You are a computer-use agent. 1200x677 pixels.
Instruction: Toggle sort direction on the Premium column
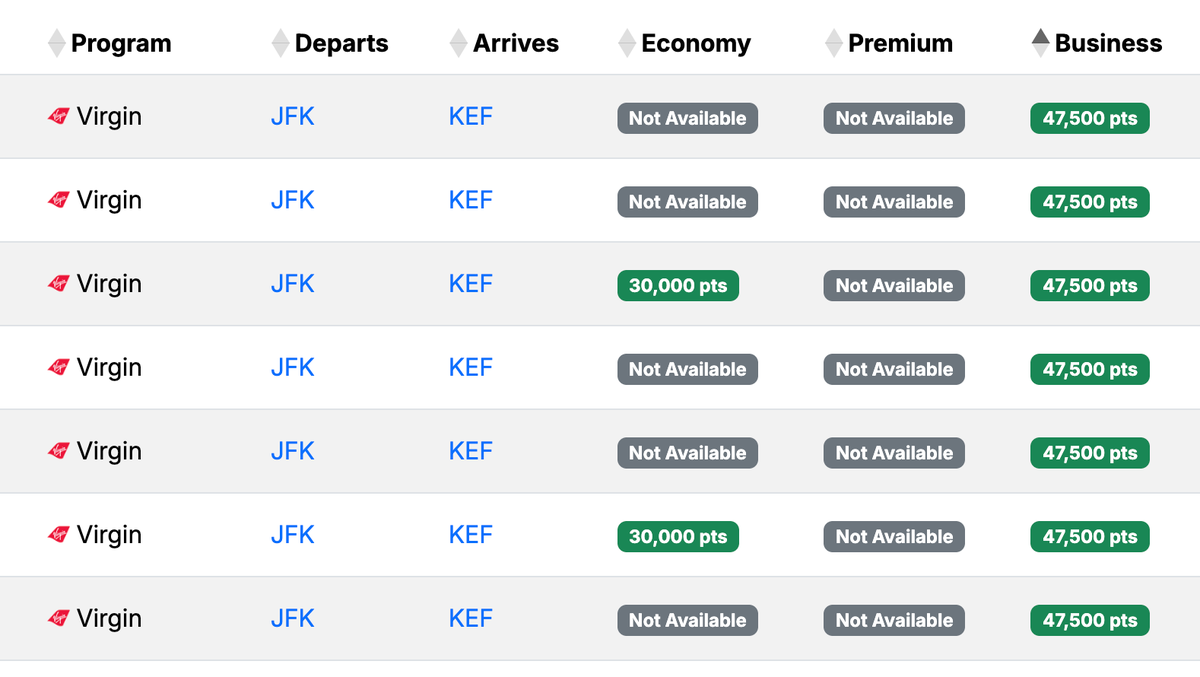833,42
